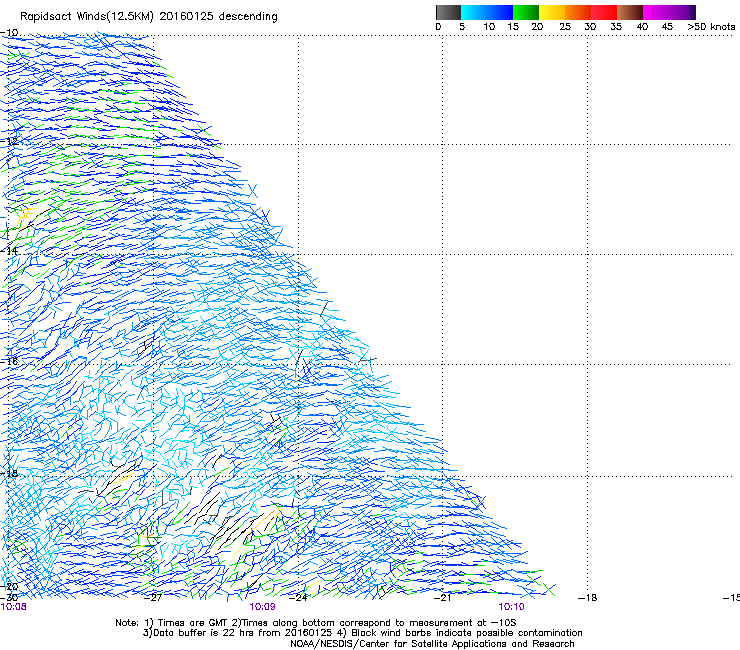Click the "-10" latitude label on left axis
This screenshot has width=740, height=650.
click(x=9, y=33)
